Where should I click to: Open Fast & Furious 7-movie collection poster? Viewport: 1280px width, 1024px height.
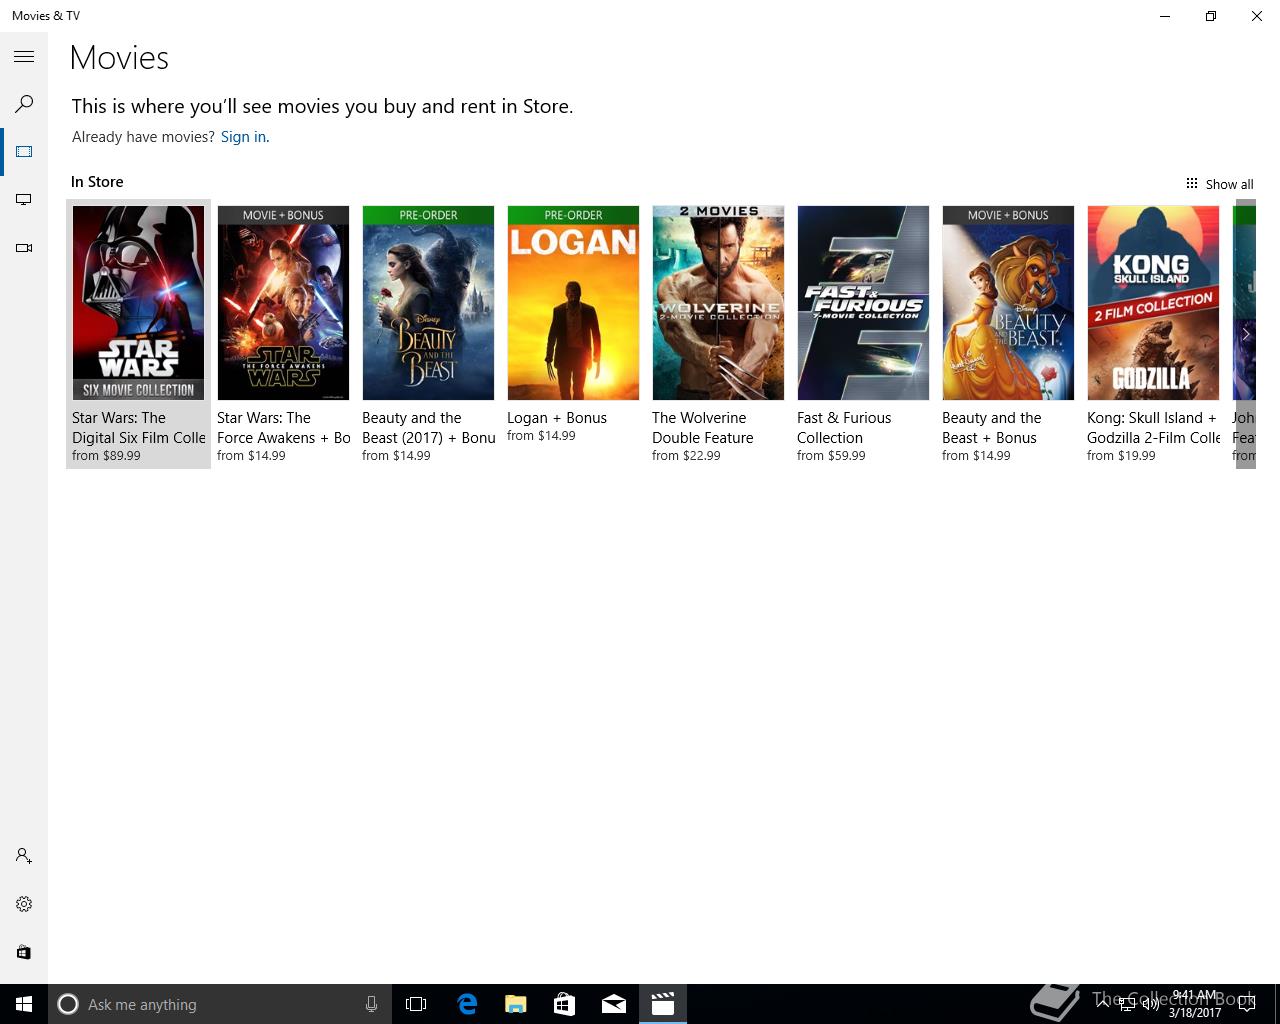(x=863, y=303)
